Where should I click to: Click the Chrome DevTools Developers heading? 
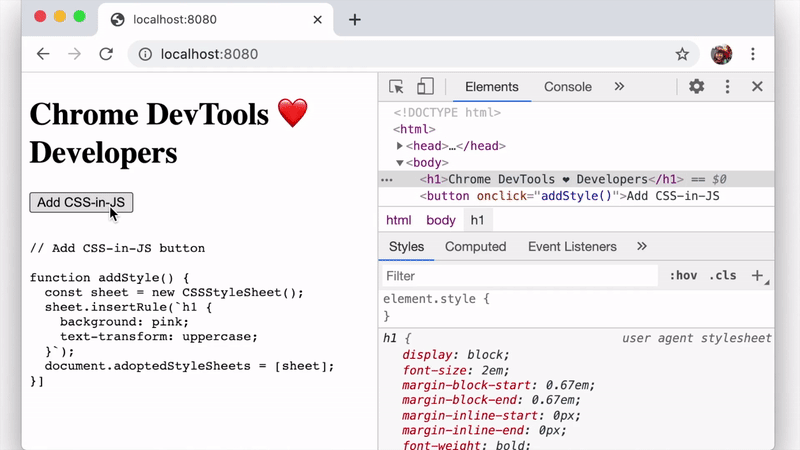(169, 133)
